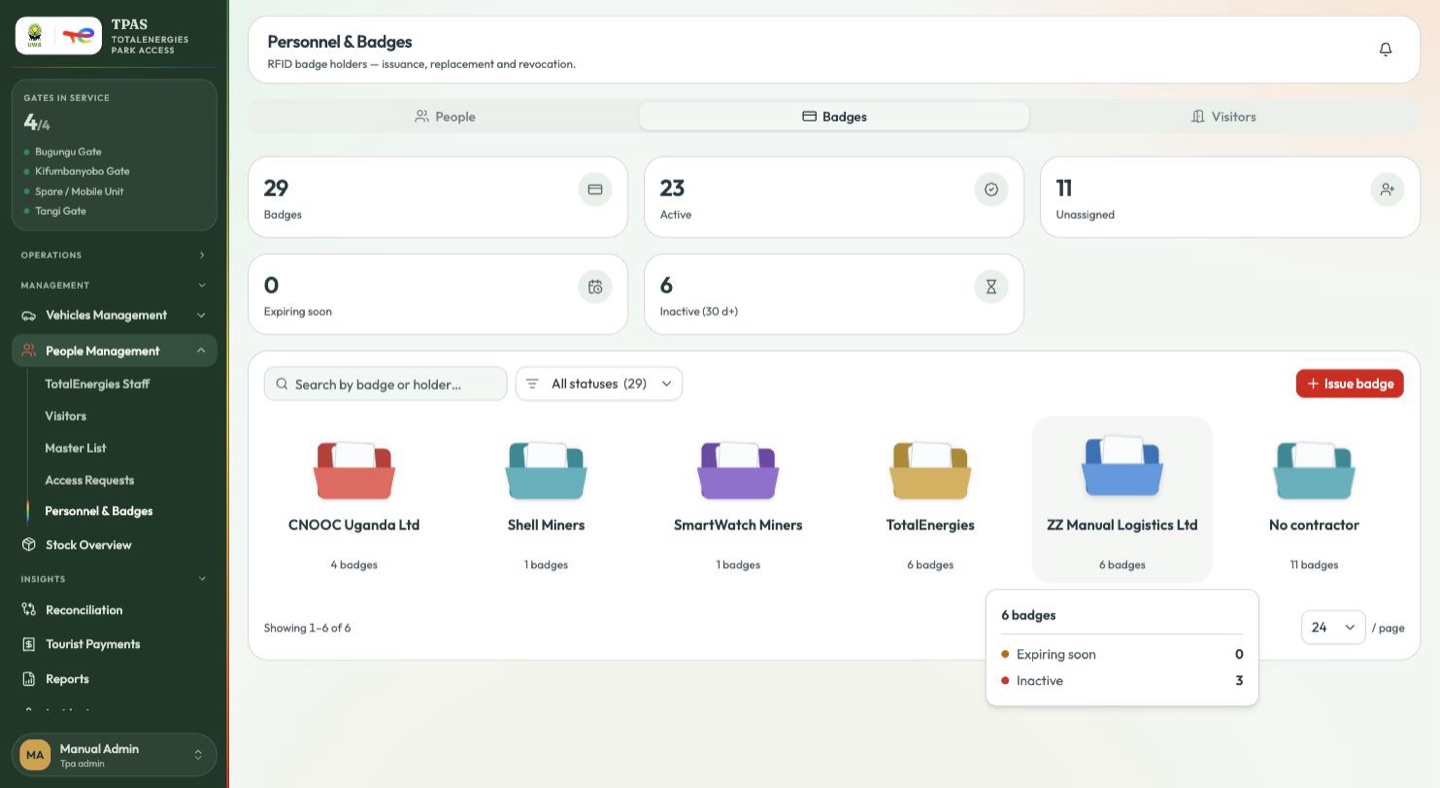Click the Reports document icon
1440x788 pixels.
tap(29, 679)
